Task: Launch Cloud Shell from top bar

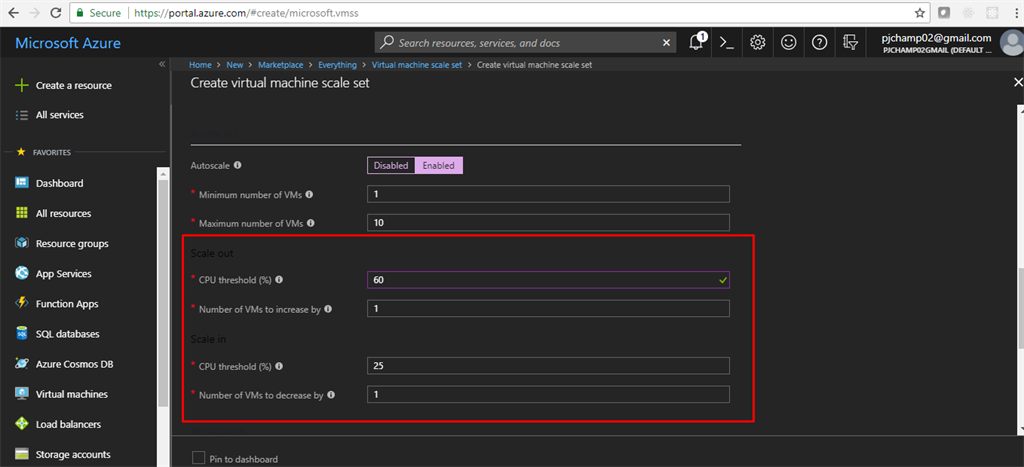Action: pos(728,42)
